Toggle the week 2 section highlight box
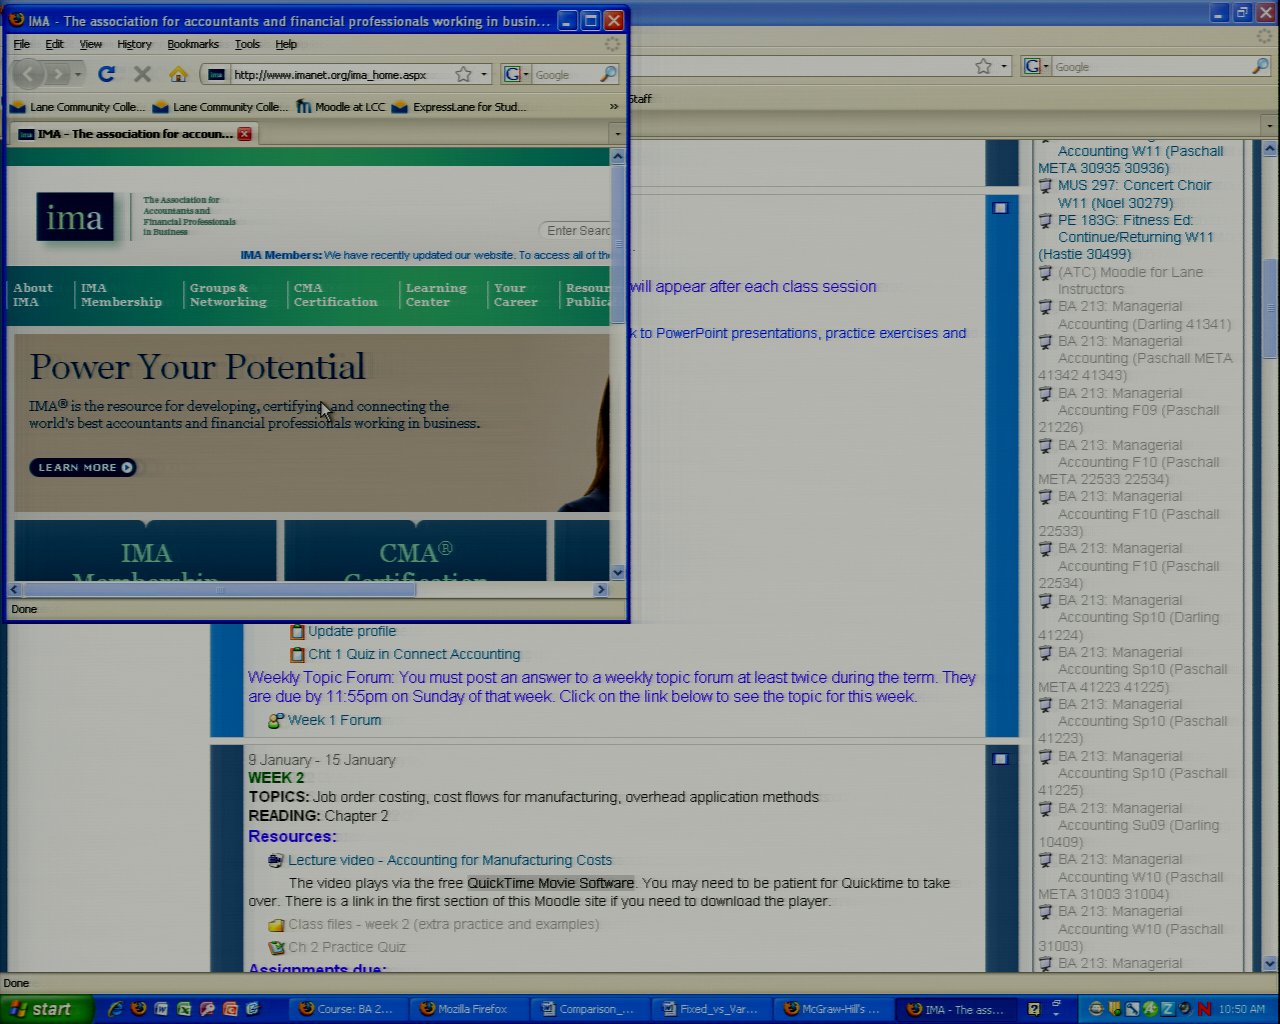 click(1000, 759)
